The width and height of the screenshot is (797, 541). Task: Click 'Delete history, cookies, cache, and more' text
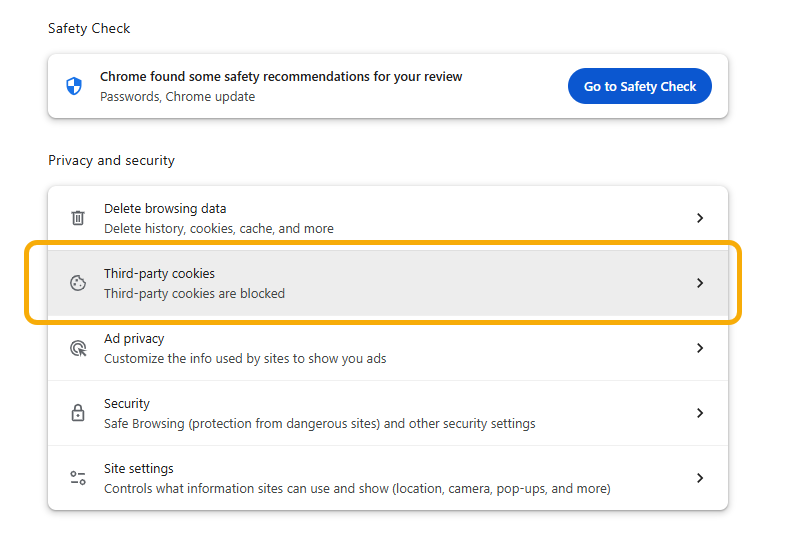tap(219, 228)
